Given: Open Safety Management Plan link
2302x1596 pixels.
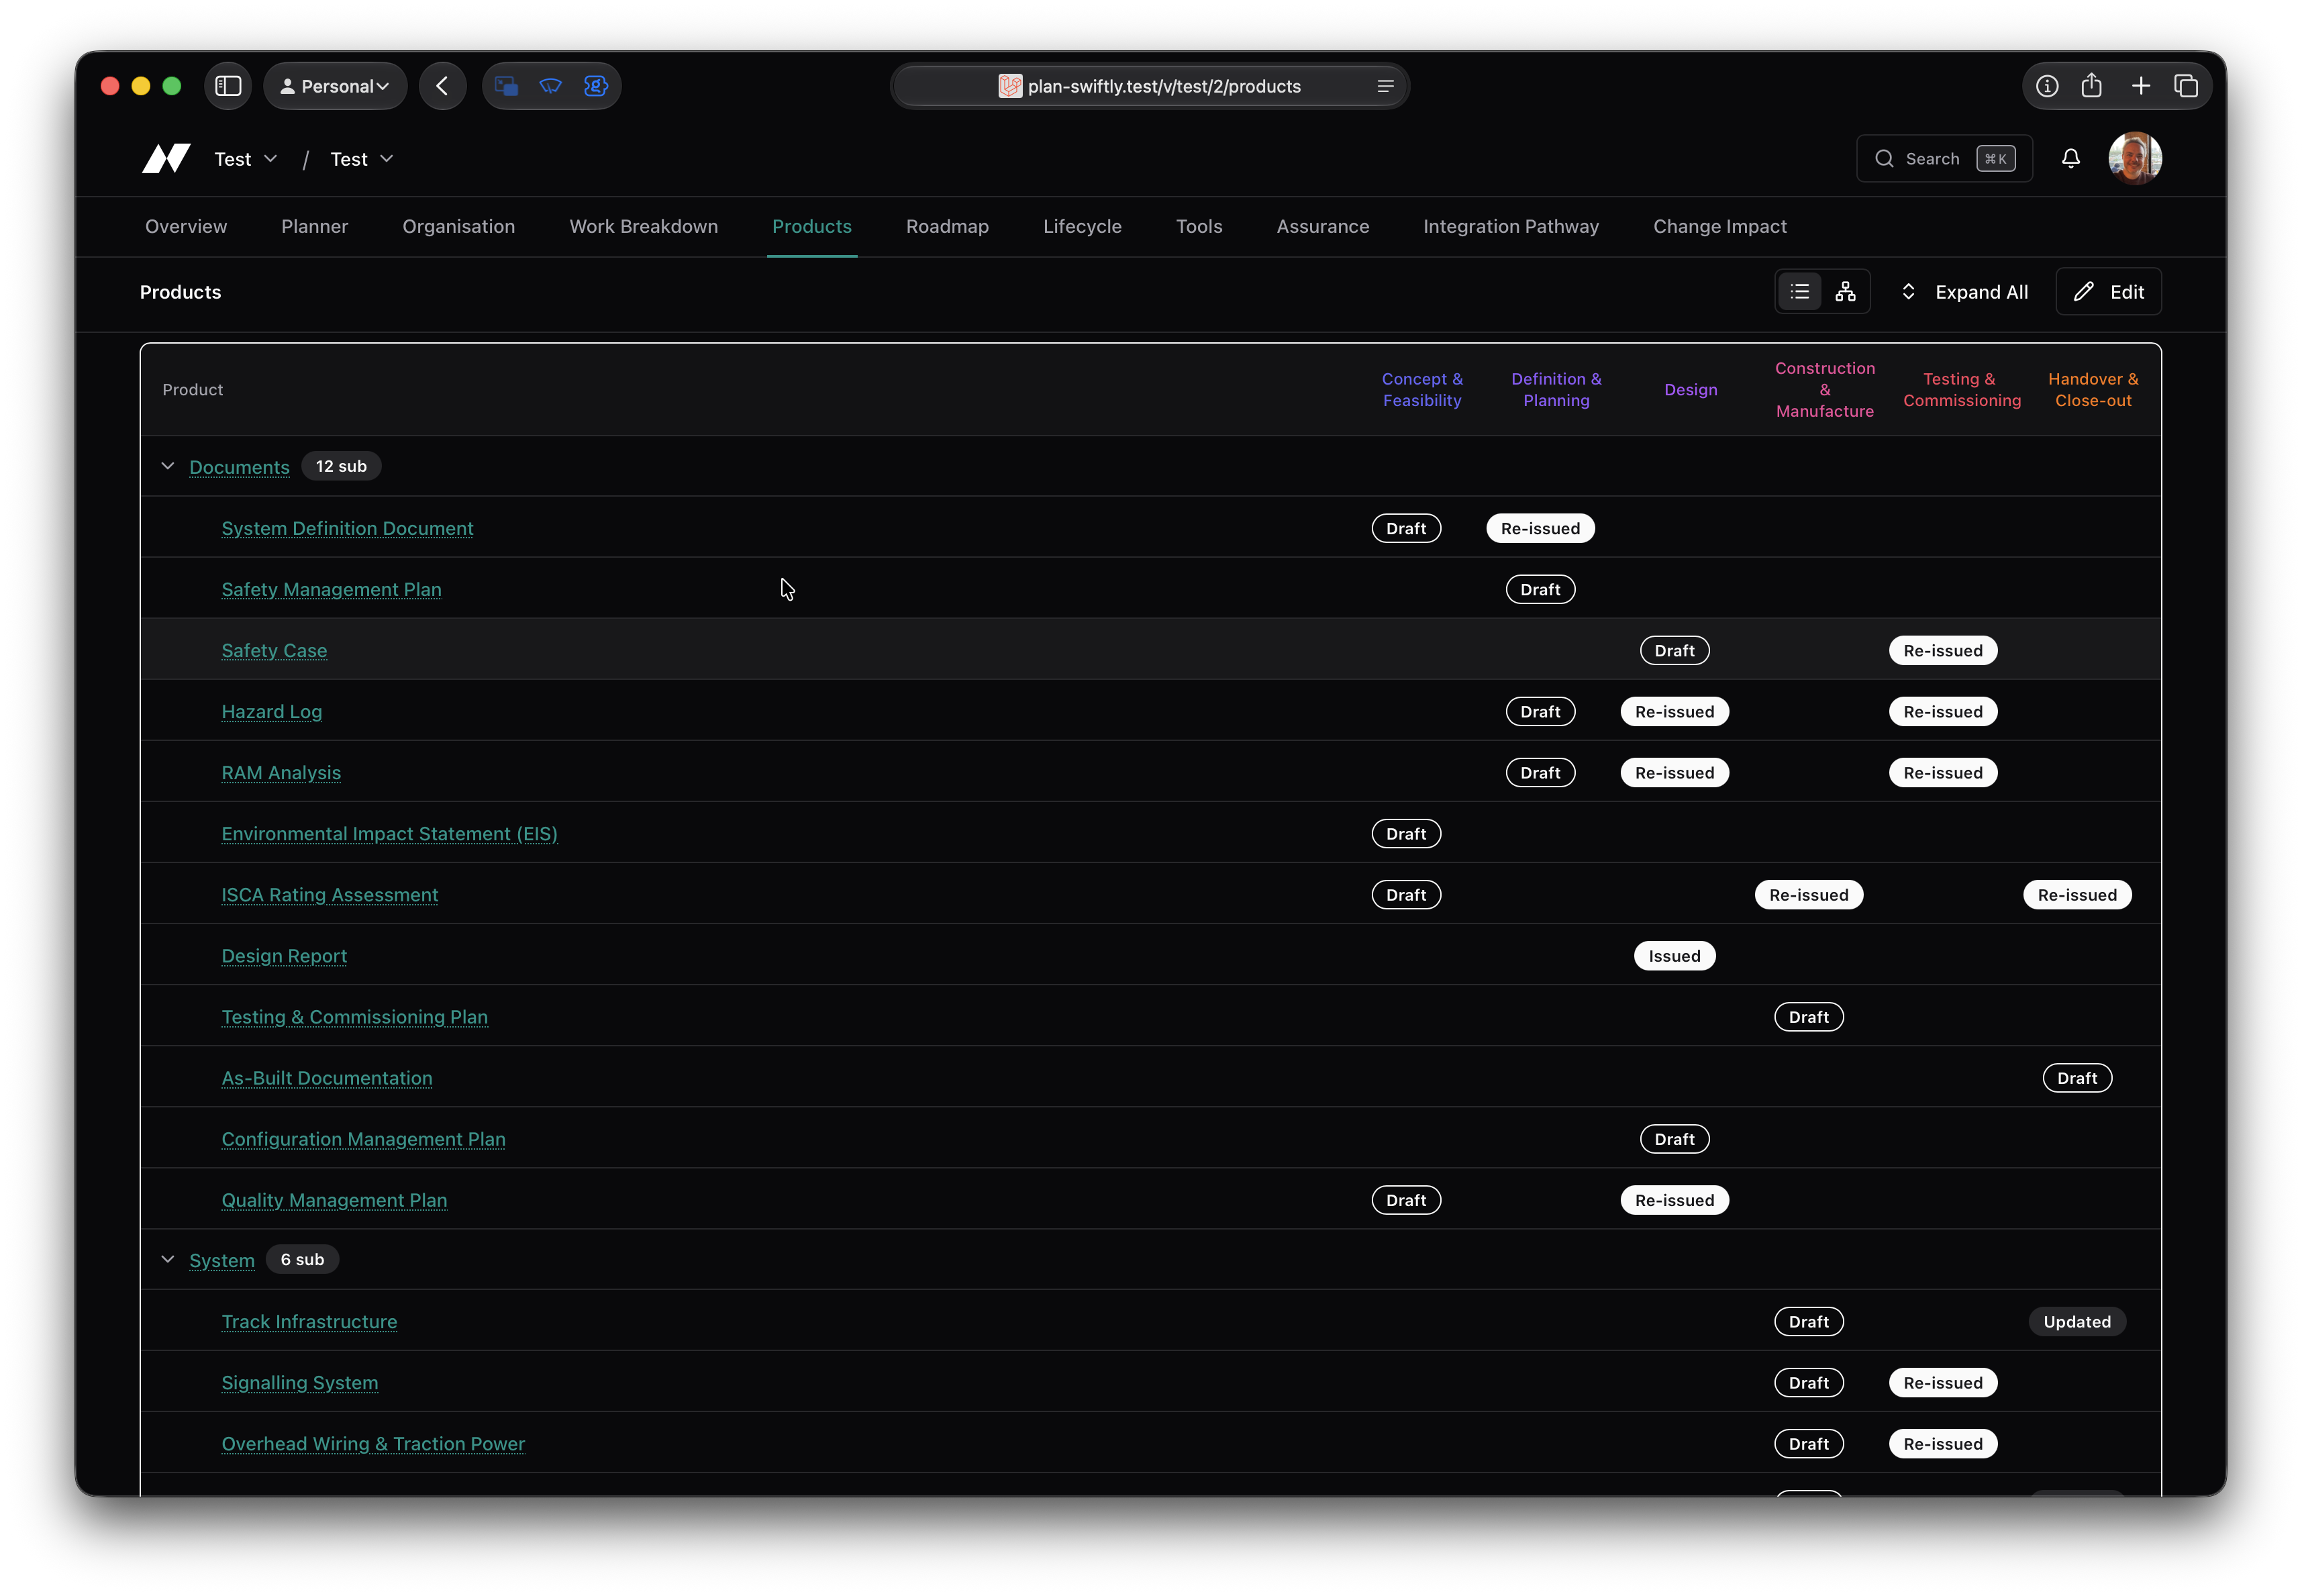Looking at the screenshot, I should [x=331, y=589].
